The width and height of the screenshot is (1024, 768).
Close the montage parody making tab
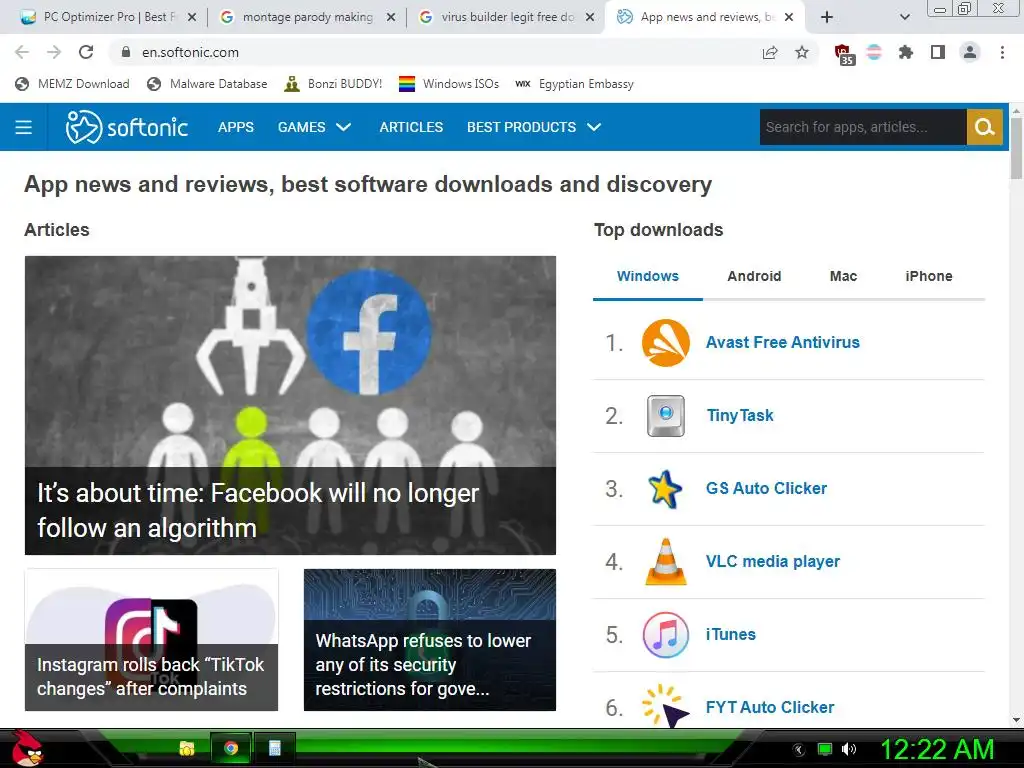pos(391,18)
